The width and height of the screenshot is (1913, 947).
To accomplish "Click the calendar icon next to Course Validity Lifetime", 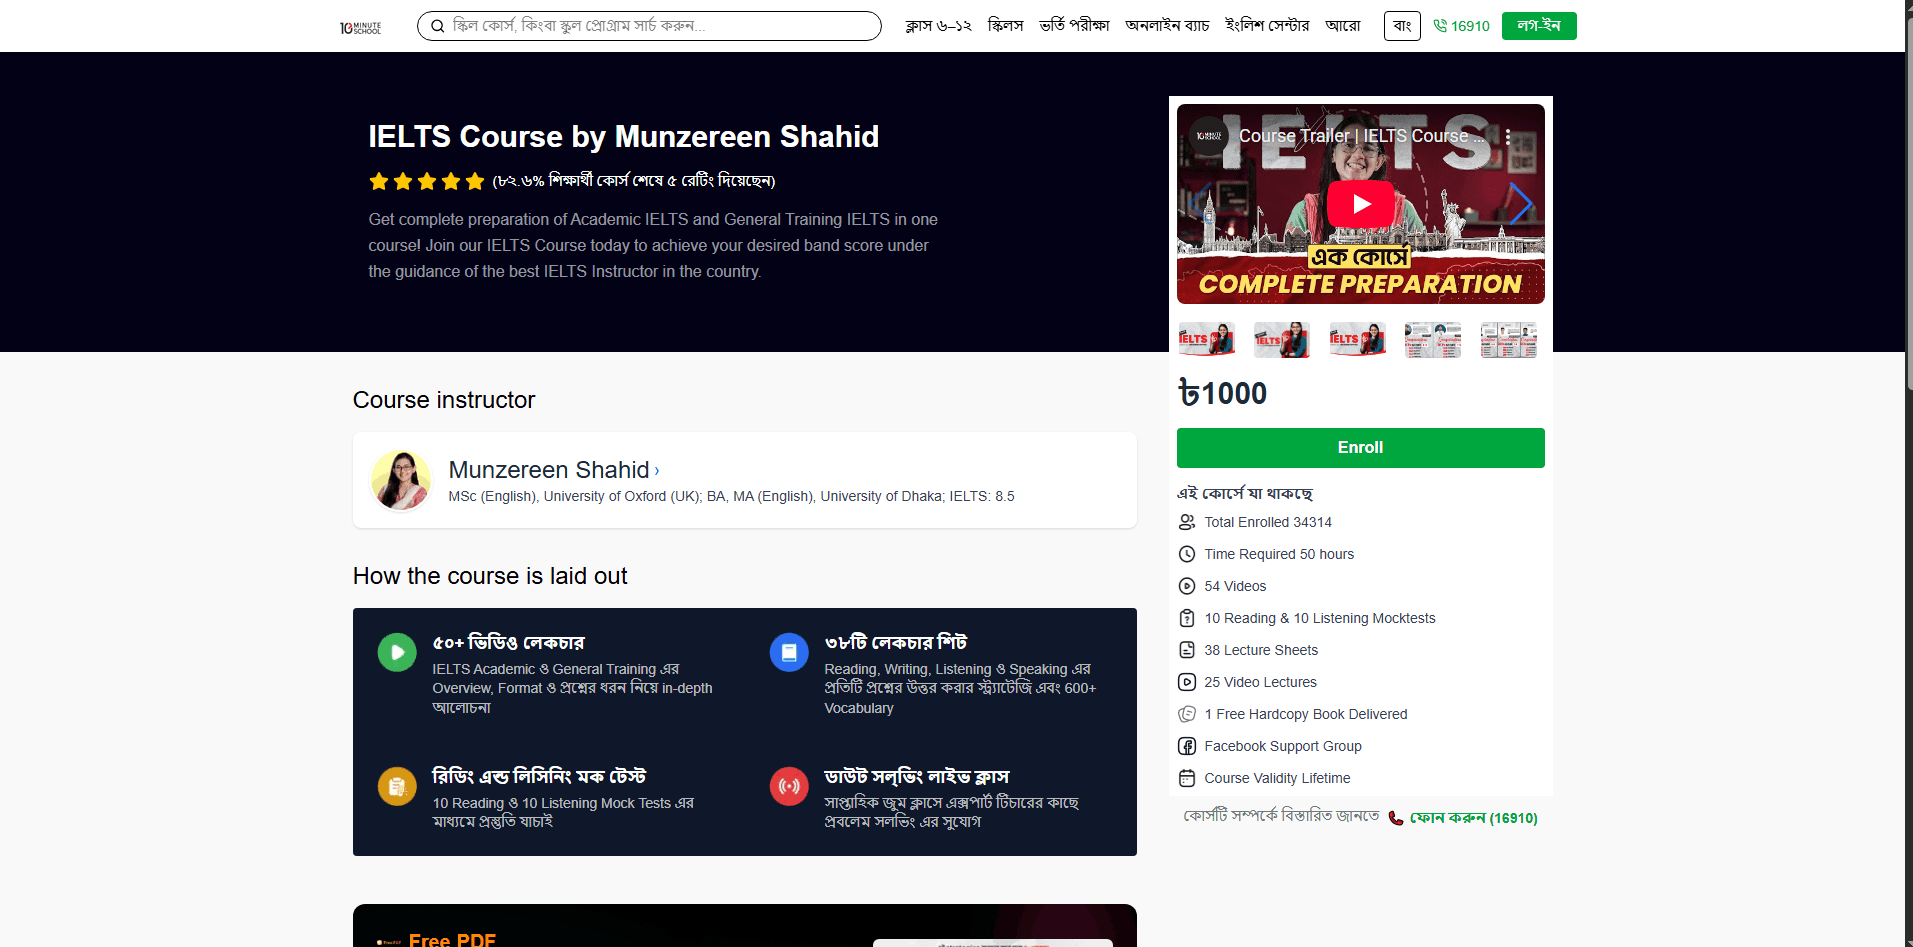I will pos(1187,778).
